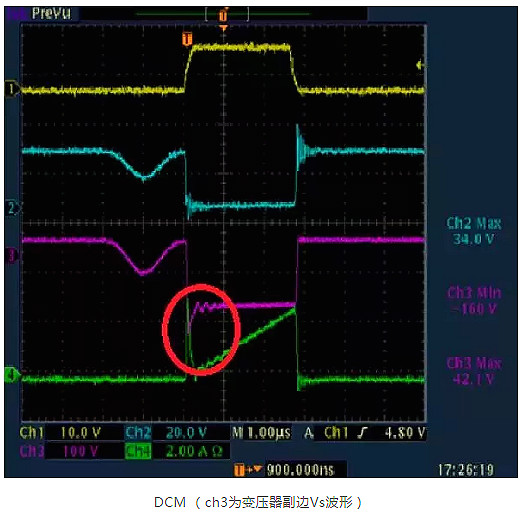Click the trigger source A Ch1 readout
521x512 pixels.
[x=327, y=433]
